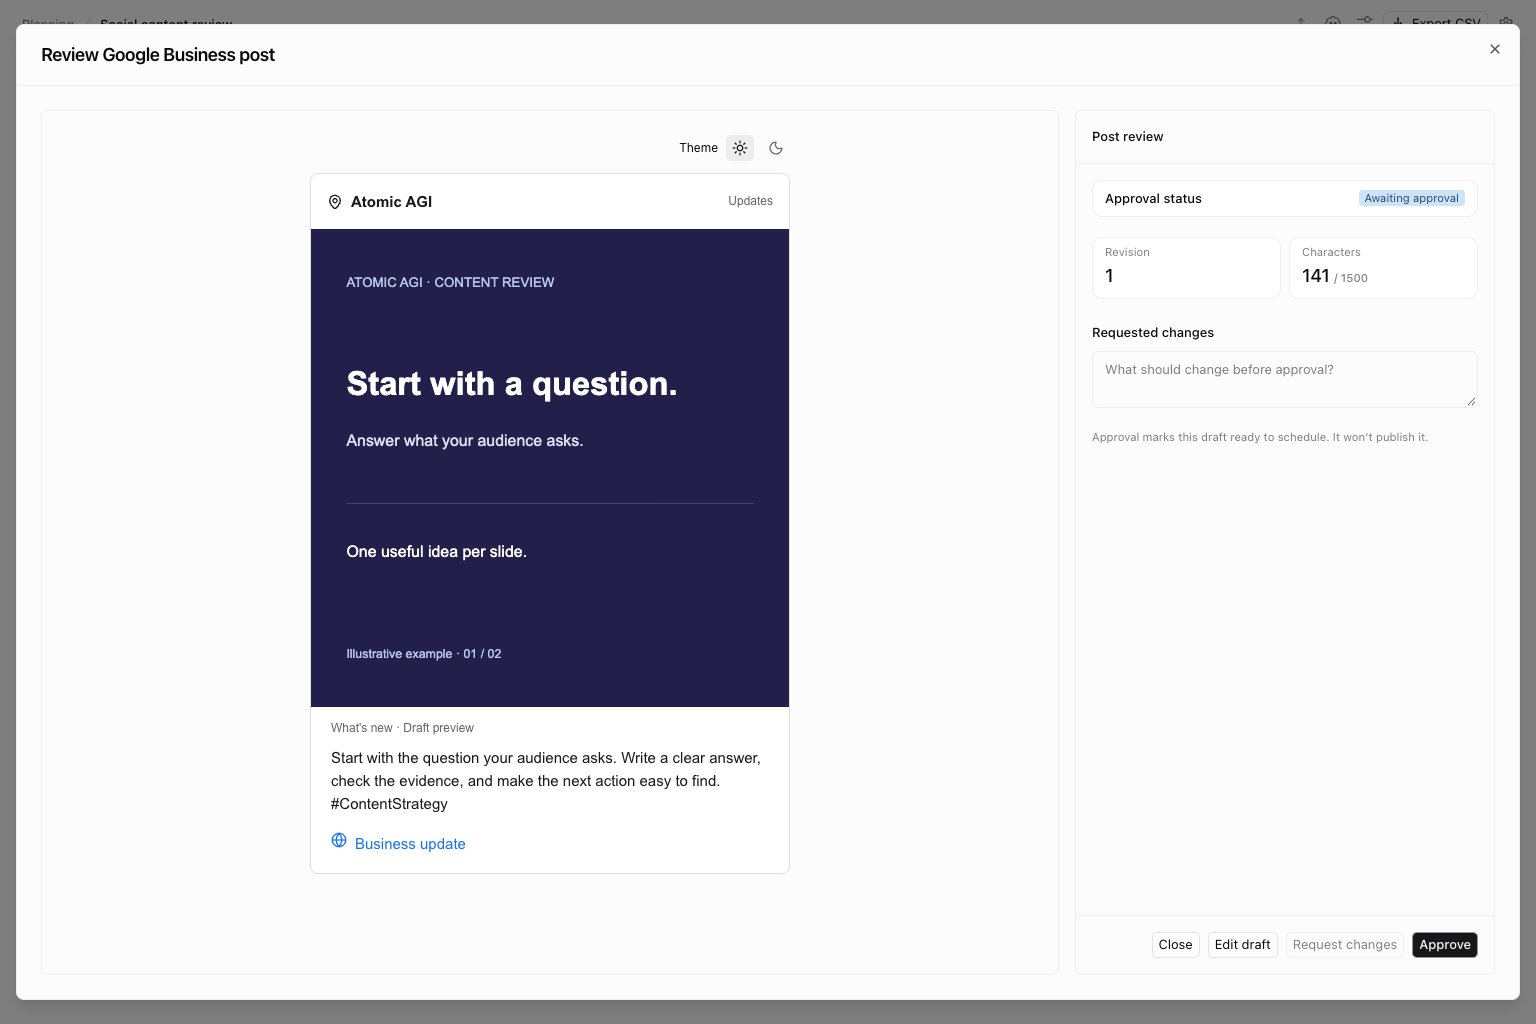Click the note about approval not publishing
The height and width of the screenshot is (1024, 1536).
(x=1260, y=437)
